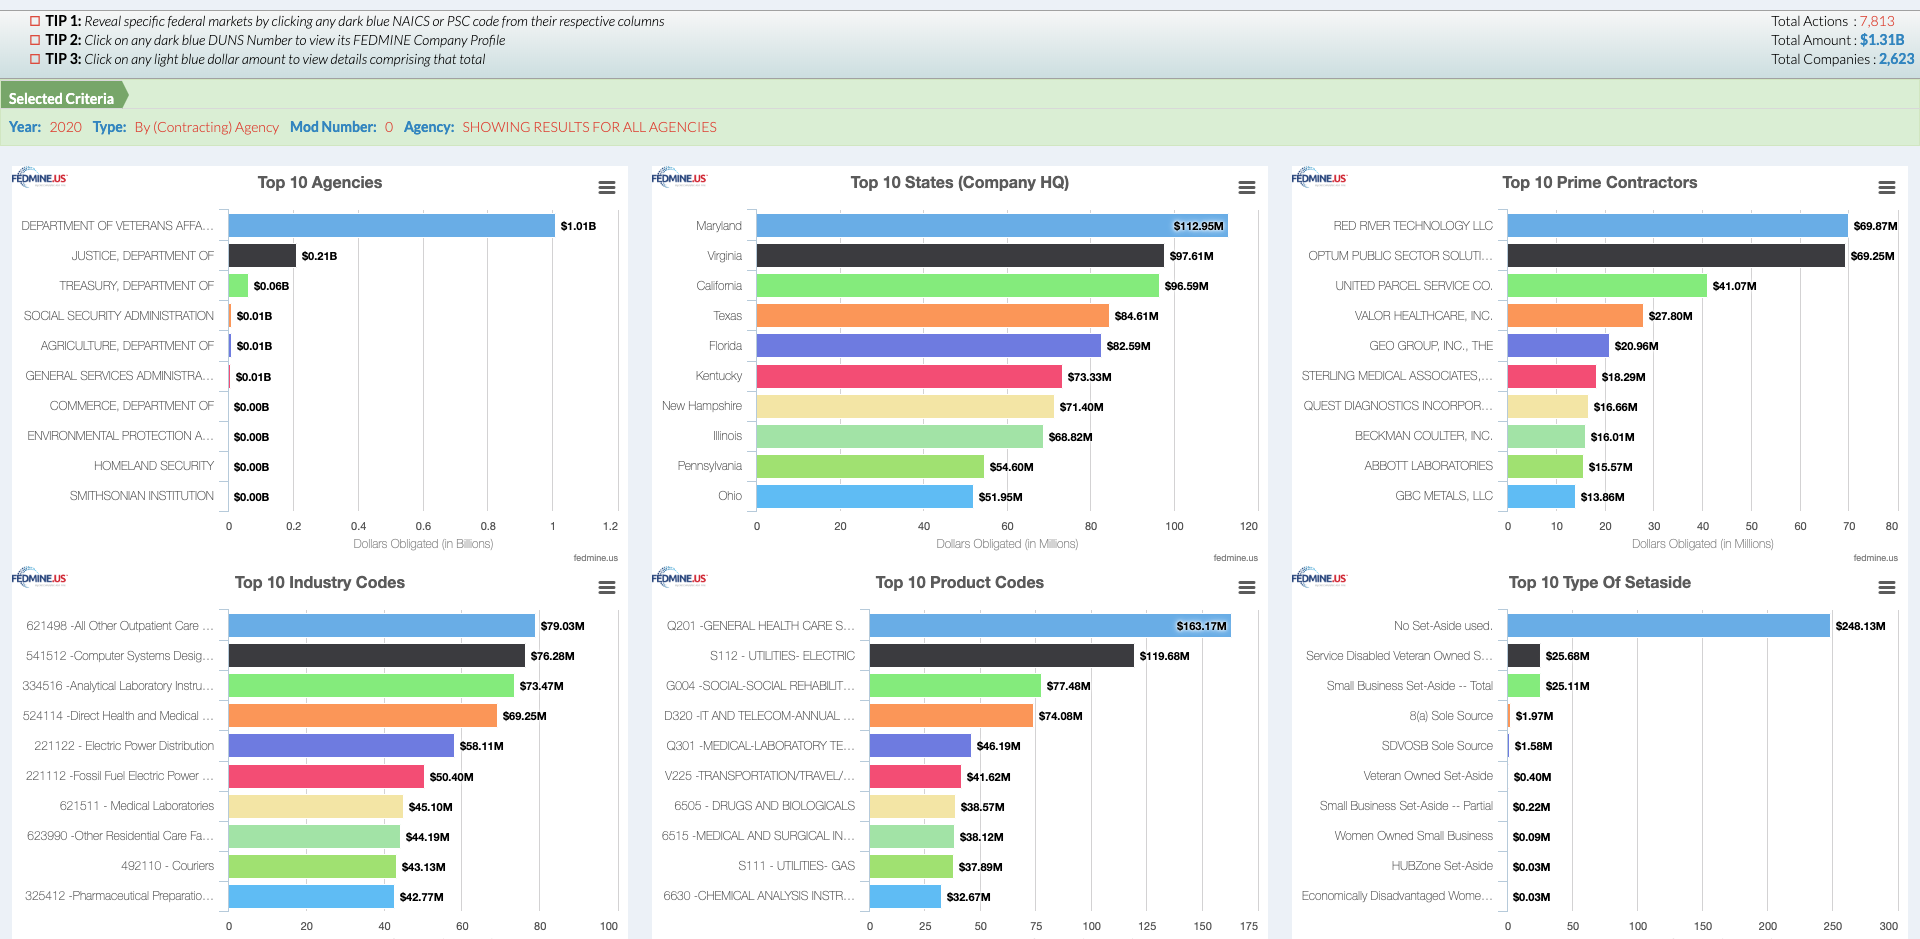Open the Top 10 Agencies chart hamburger menu
The height and width of the screenshot is (939, 1920).
pos(607,188)
